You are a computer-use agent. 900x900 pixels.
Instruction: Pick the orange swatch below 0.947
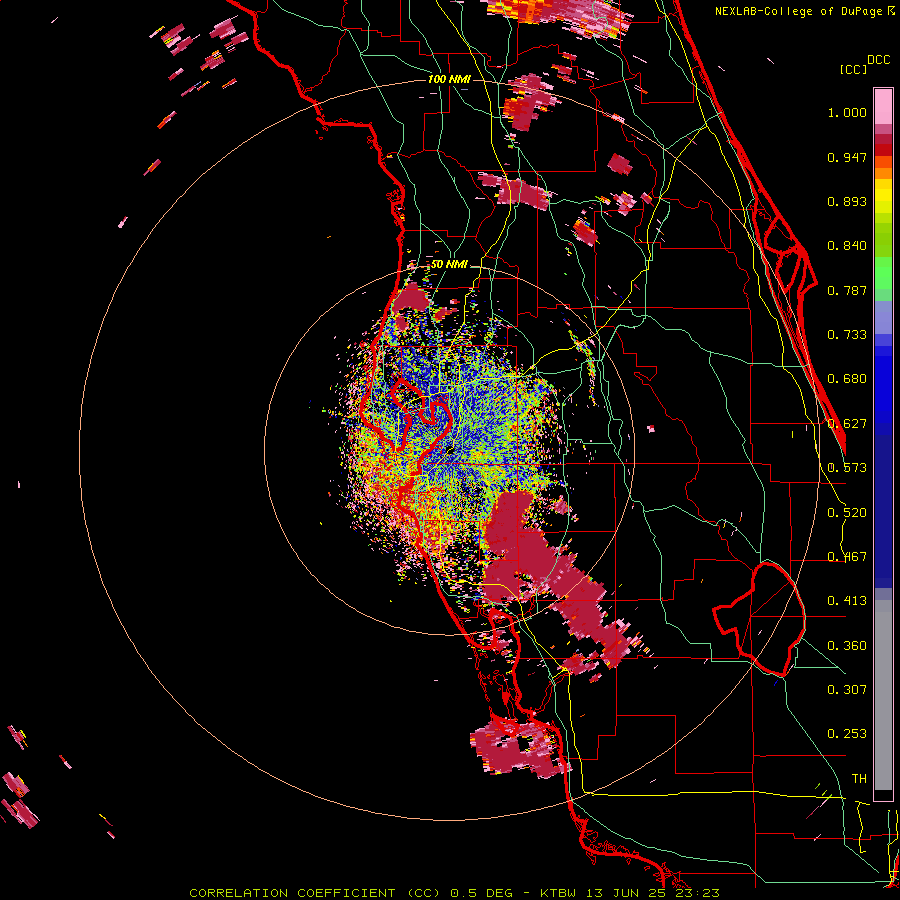883,173
